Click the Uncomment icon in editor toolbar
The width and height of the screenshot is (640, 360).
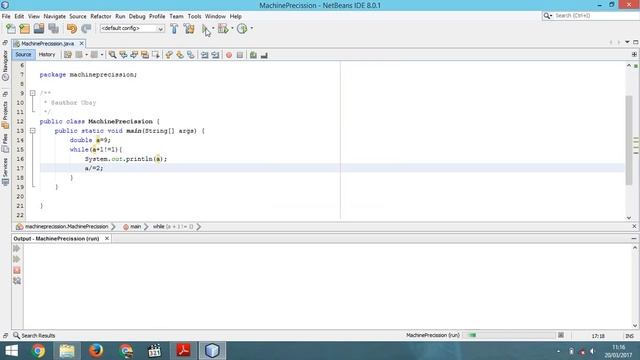click(264, 55)
